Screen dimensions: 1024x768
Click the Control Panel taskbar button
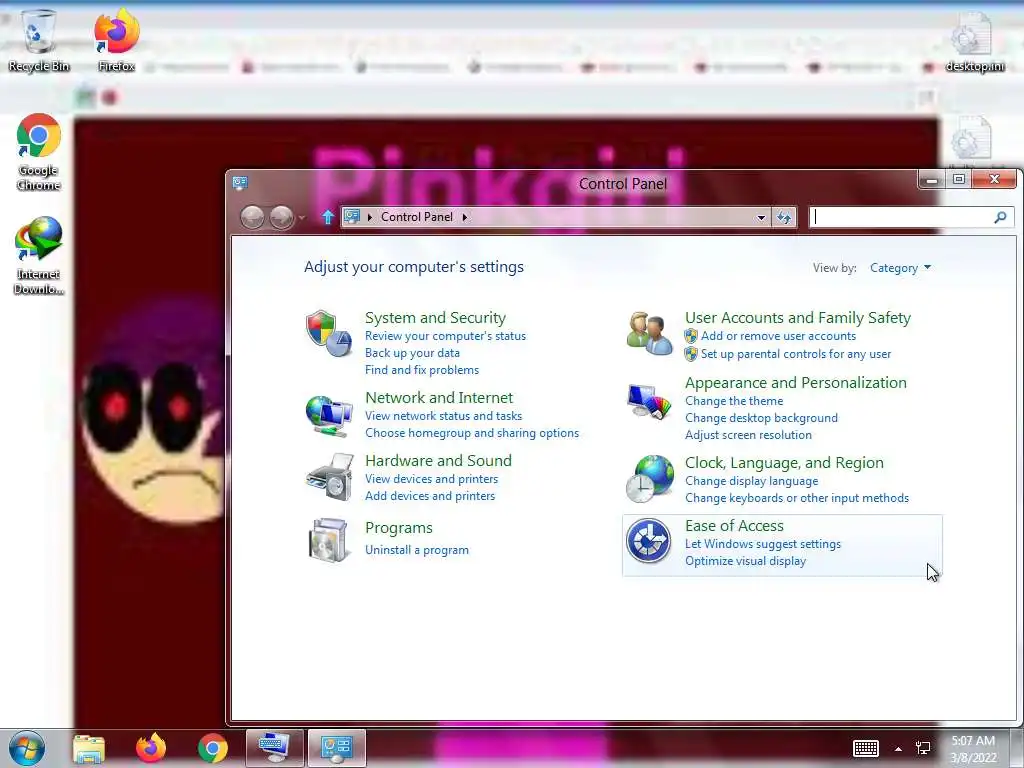point(336,748)
